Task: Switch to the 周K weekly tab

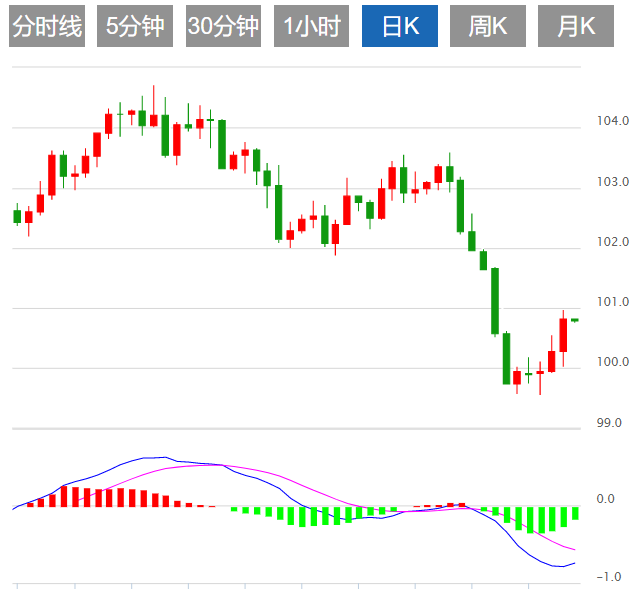Action: (x=488, y=26)
